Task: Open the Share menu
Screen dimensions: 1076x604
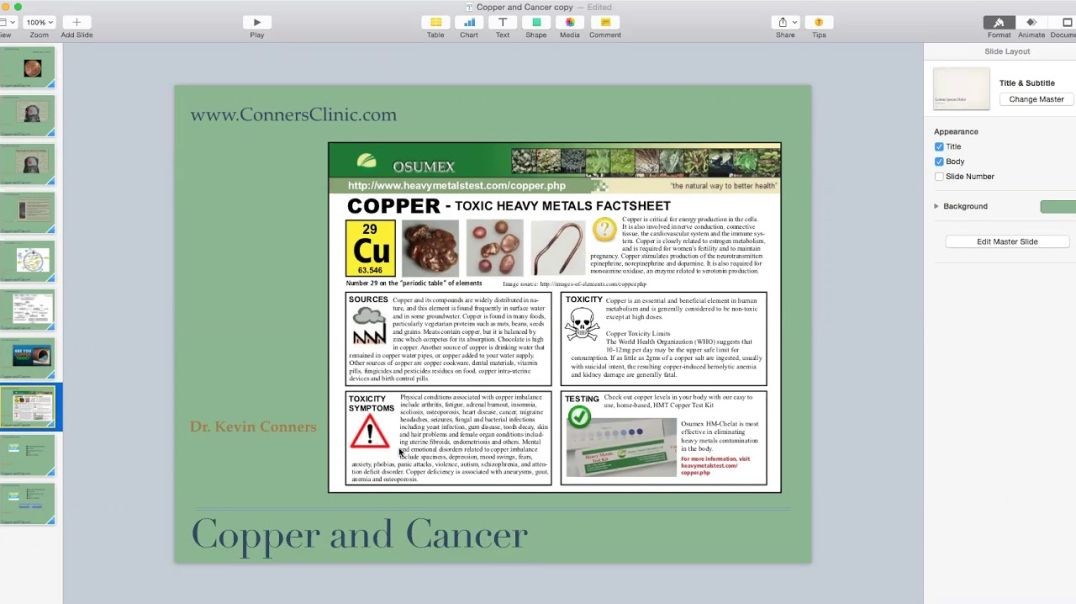Action: click(x=785, y=23)
